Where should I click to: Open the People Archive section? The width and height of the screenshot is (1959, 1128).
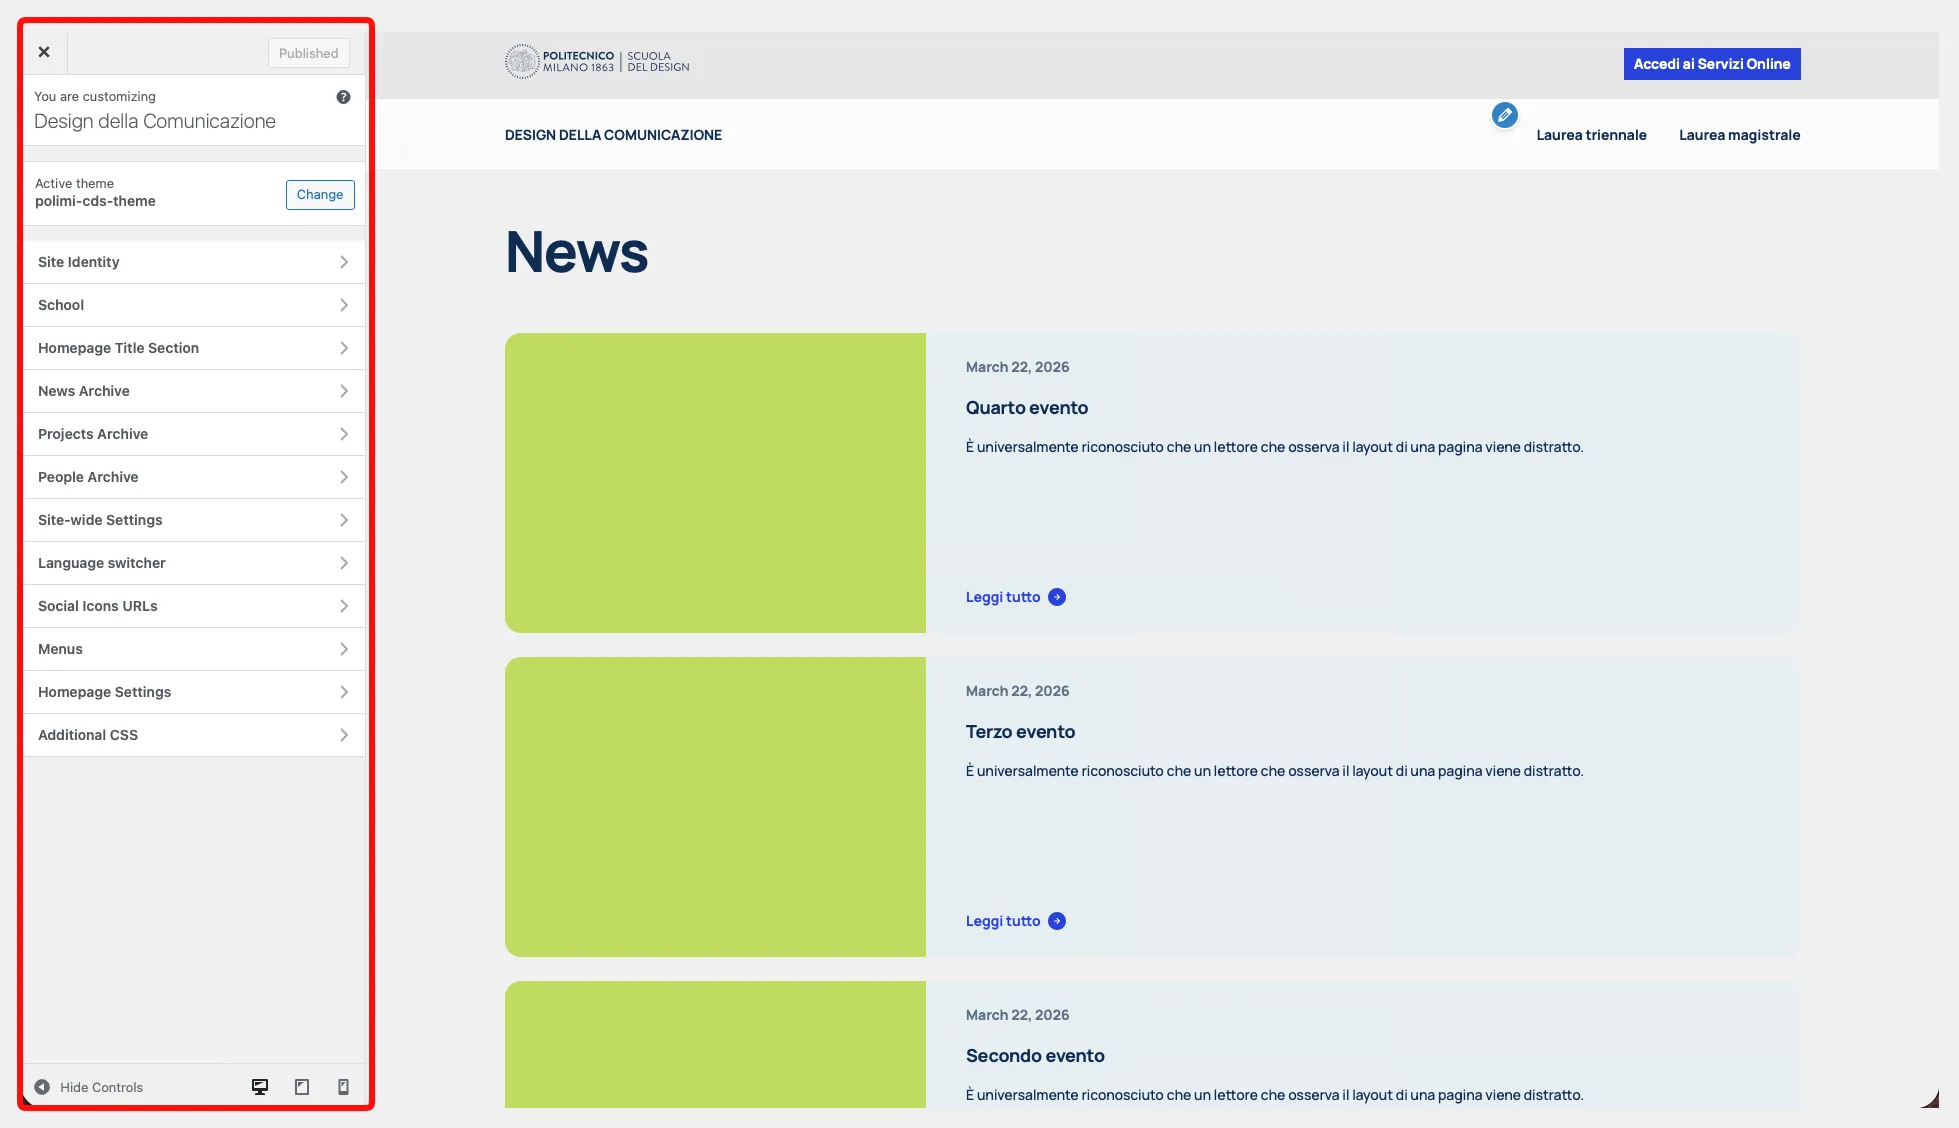click(194, 477)
